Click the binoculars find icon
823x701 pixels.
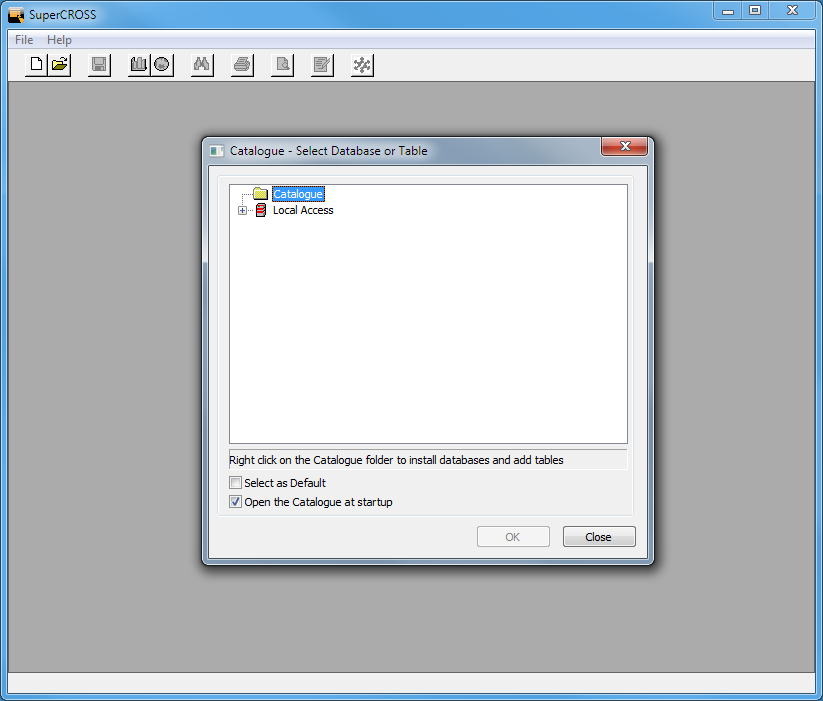pos(201,65)
